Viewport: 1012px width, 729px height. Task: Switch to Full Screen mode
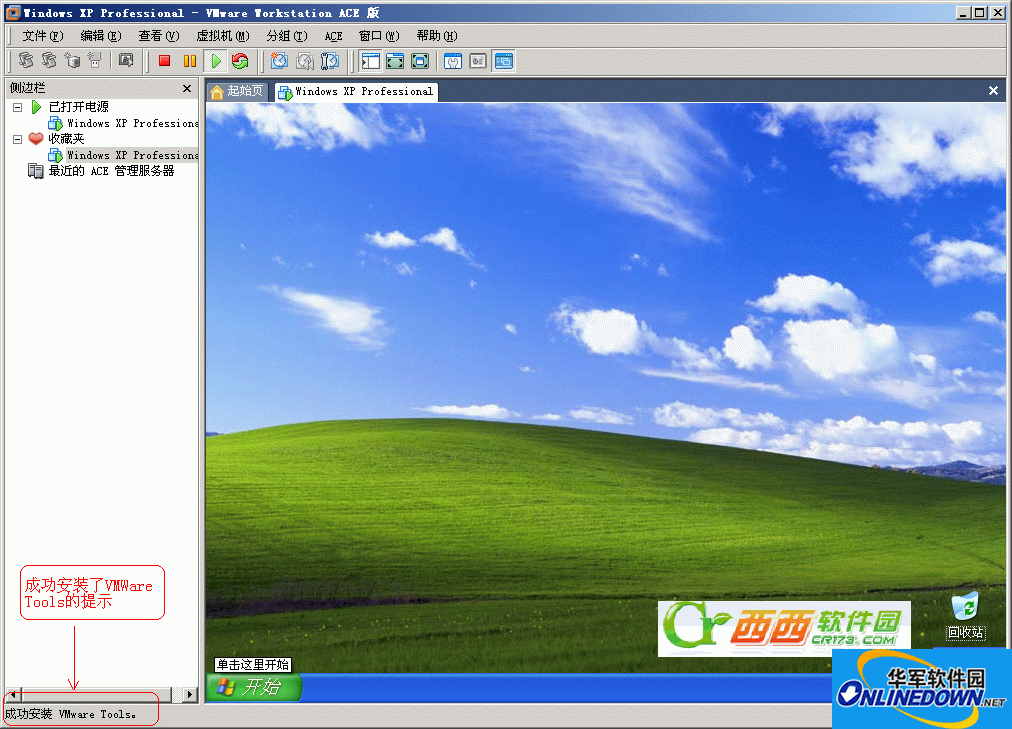click(420, 61)
